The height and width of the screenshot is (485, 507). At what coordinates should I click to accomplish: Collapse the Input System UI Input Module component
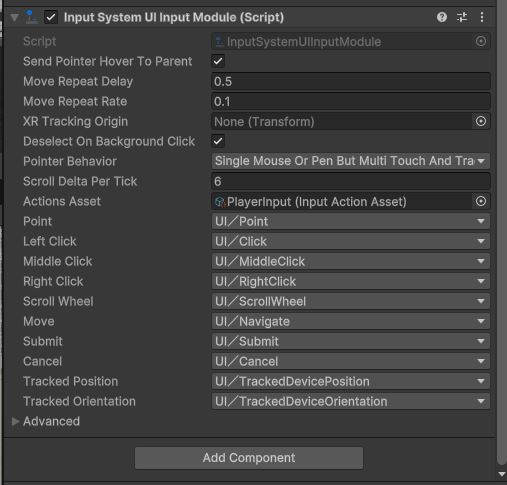pos(14,17)
